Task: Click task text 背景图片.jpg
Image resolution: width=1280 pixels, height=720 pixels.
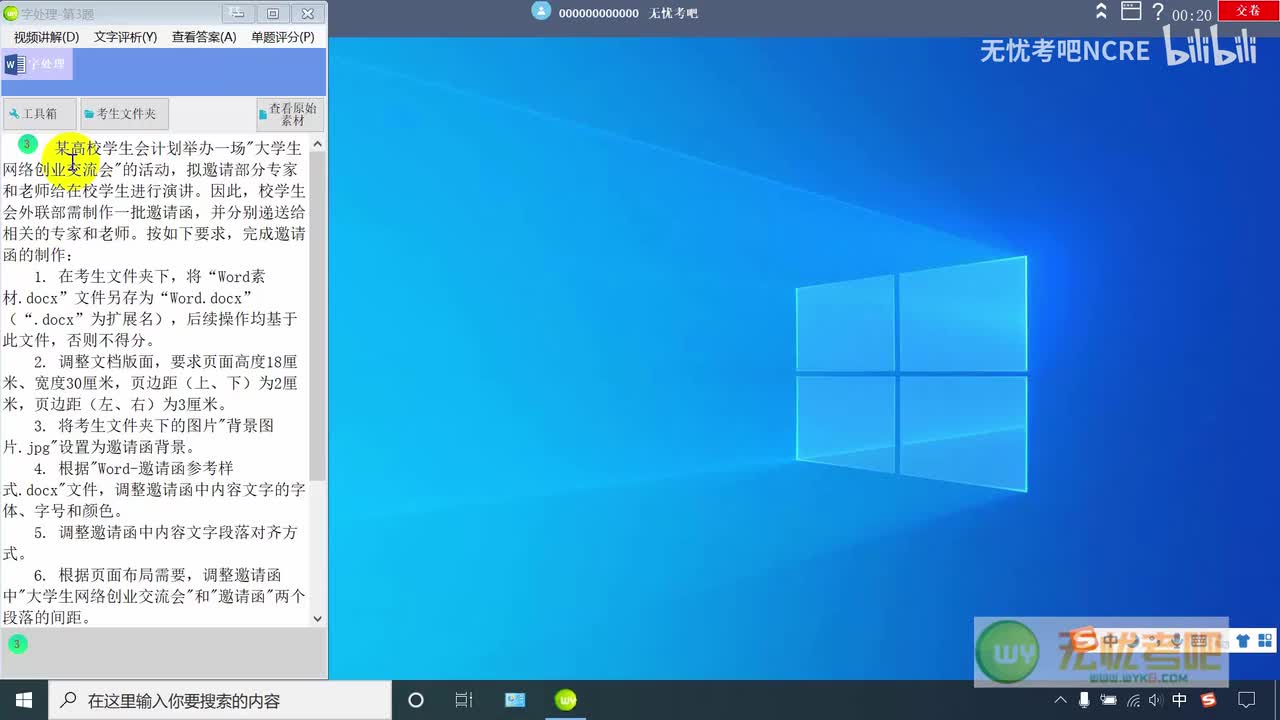Action: point(138,436)
